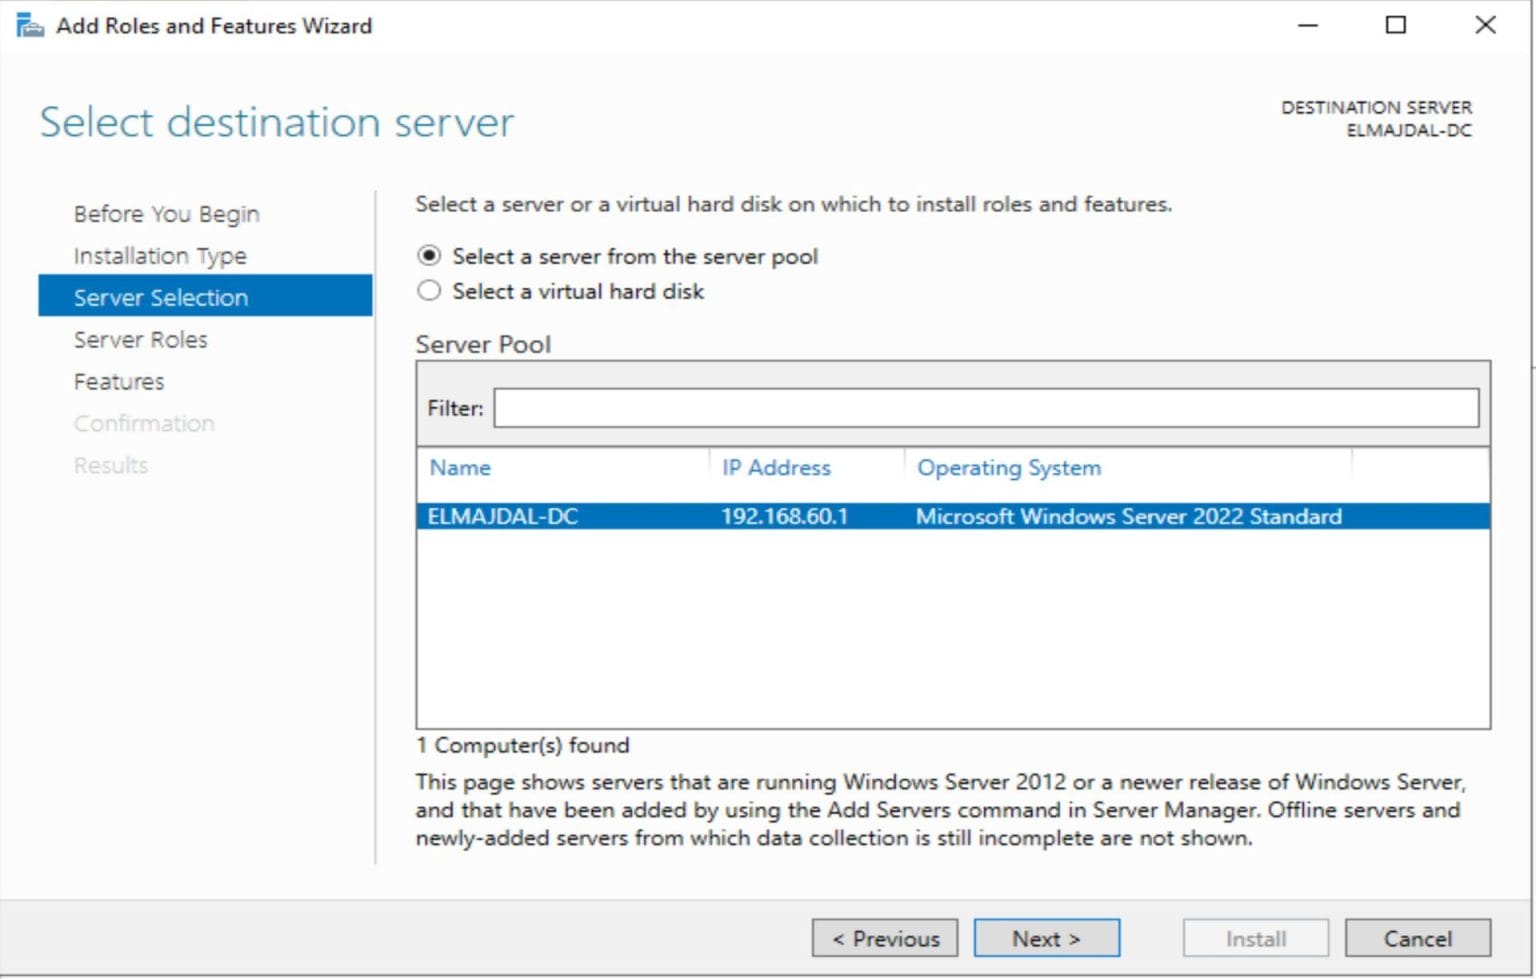Click the Add Roles and Features Wizard icon
Screen dimensions: 1536x979
(x=24, y=24)
